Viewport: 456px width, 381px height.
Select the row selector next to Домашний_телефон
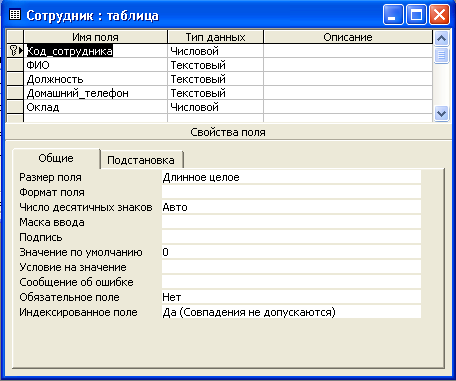point(15,93)
